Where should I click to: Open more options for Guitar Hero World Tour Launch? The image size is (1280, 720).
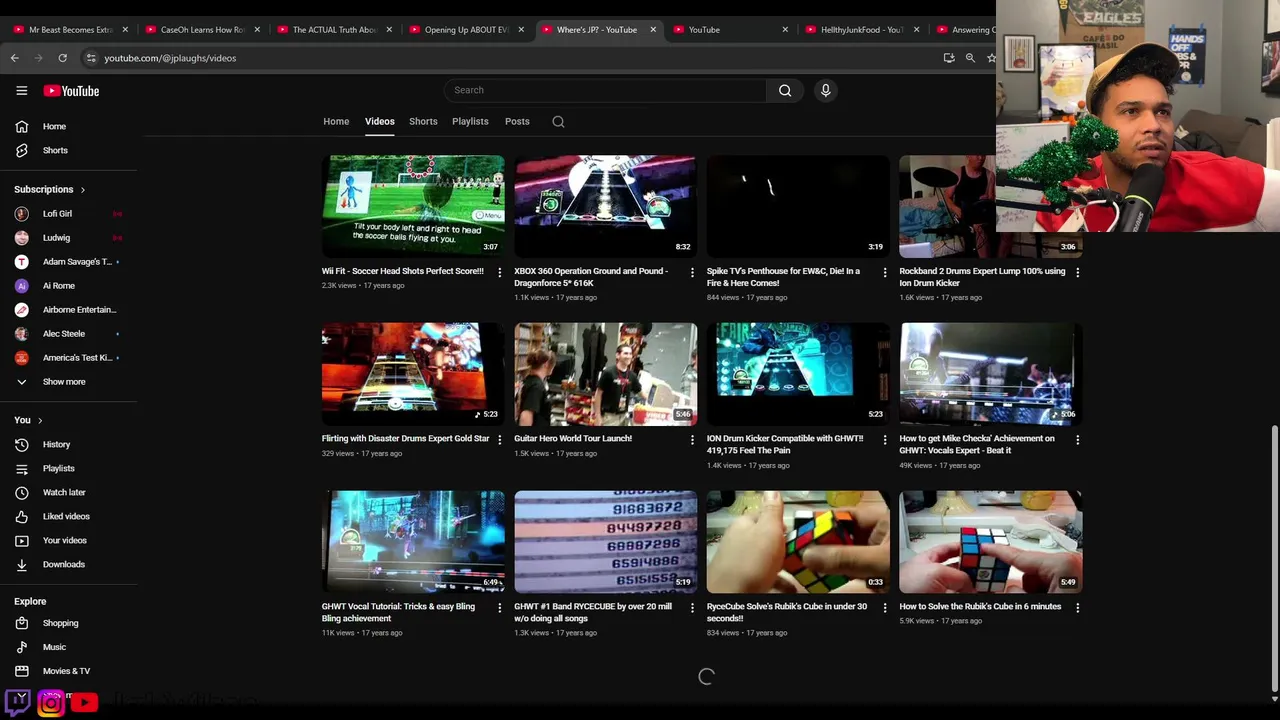[692, 439]
